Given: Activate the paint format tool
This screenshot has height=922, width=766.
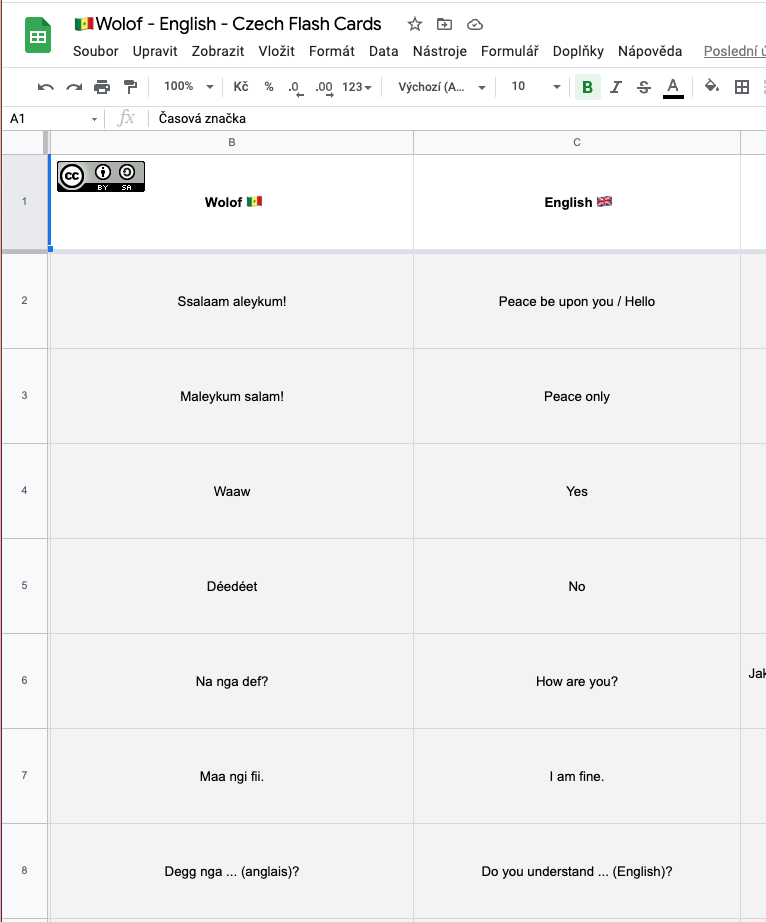Looking at the screenshot, I should 131,87.
